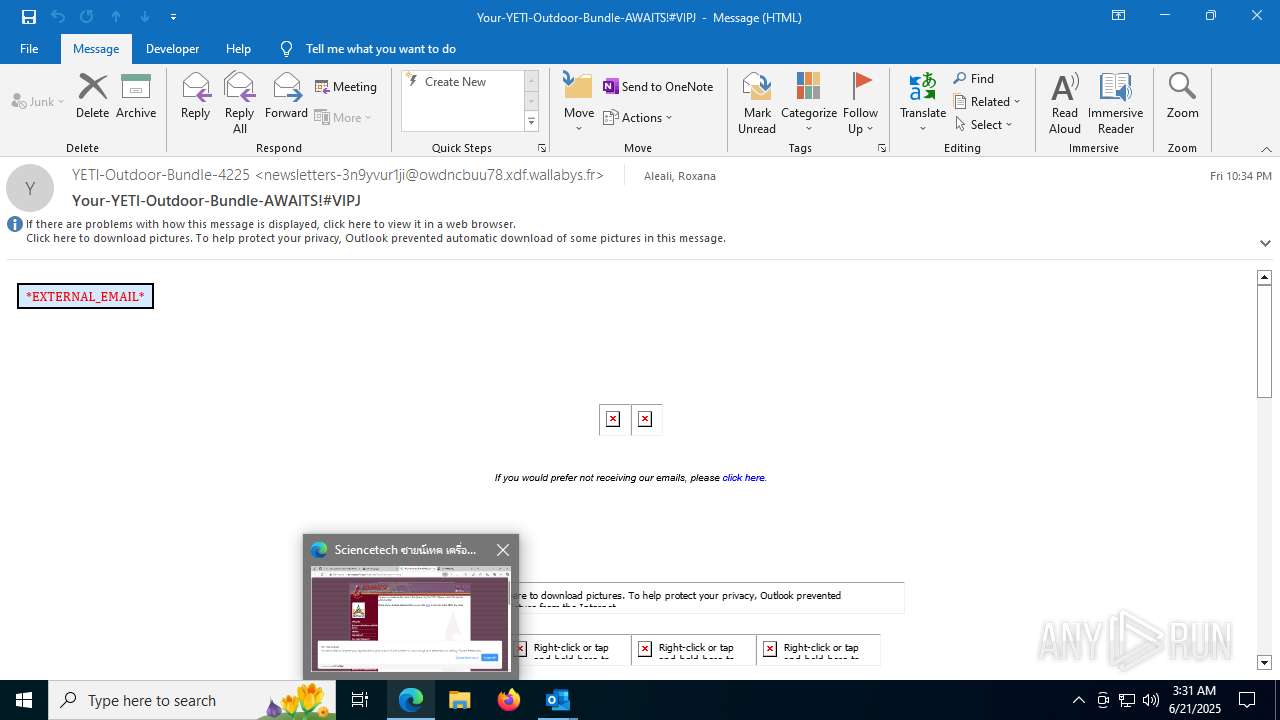Click second blocked image placeholder
The height and width of the screenshot is (720, 1280).
pos(645,419)
